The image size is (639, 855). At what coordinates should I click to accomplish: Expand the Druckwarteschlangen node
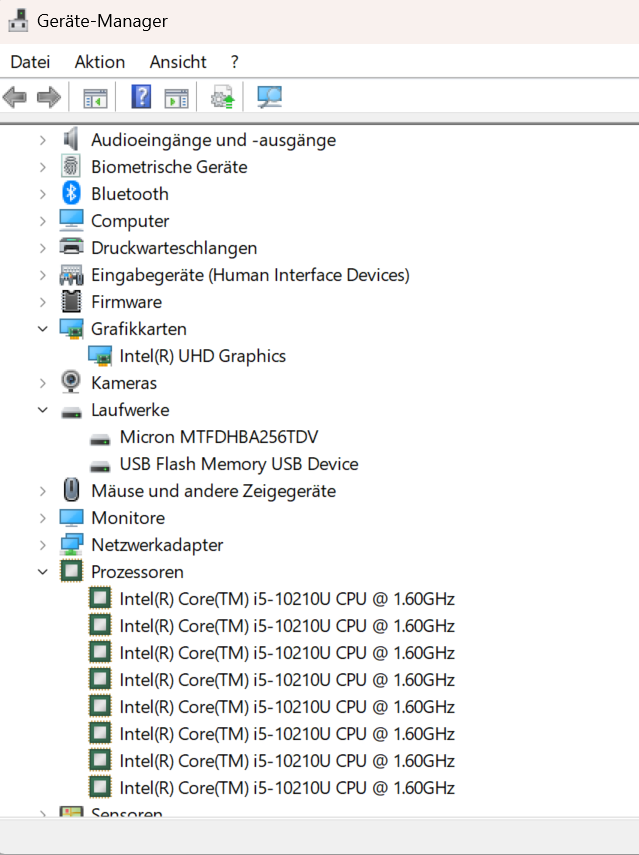tap(43, 248)
